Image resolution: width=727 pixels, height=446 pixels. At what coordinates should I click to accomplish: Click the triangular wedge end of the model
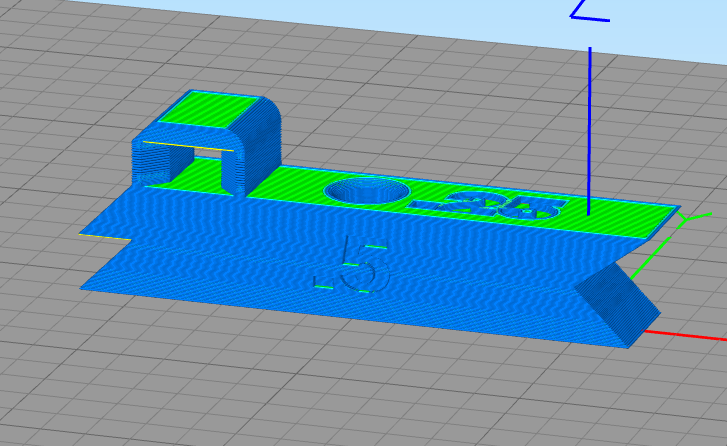[618, 305]
